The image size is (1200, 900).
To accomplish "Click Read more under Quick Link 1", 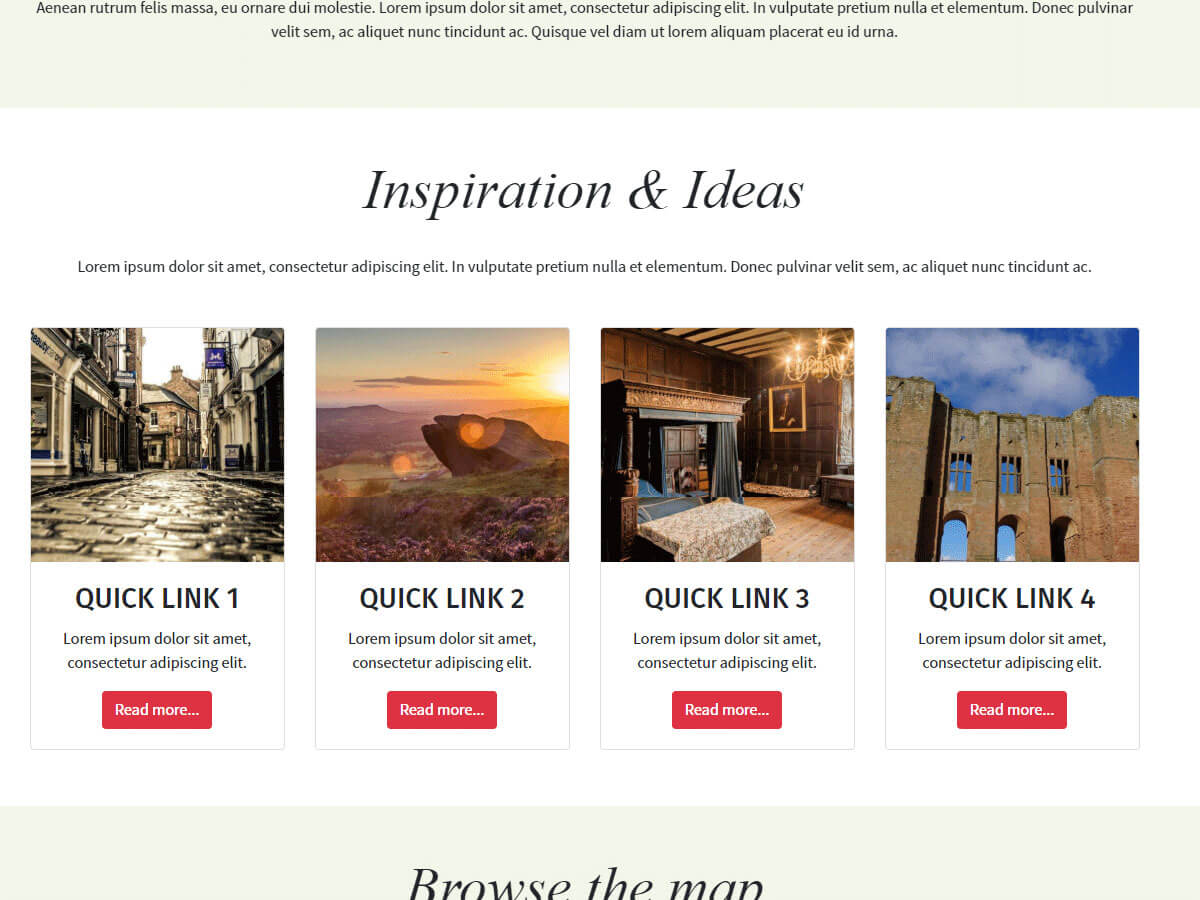I will (157, 710).
